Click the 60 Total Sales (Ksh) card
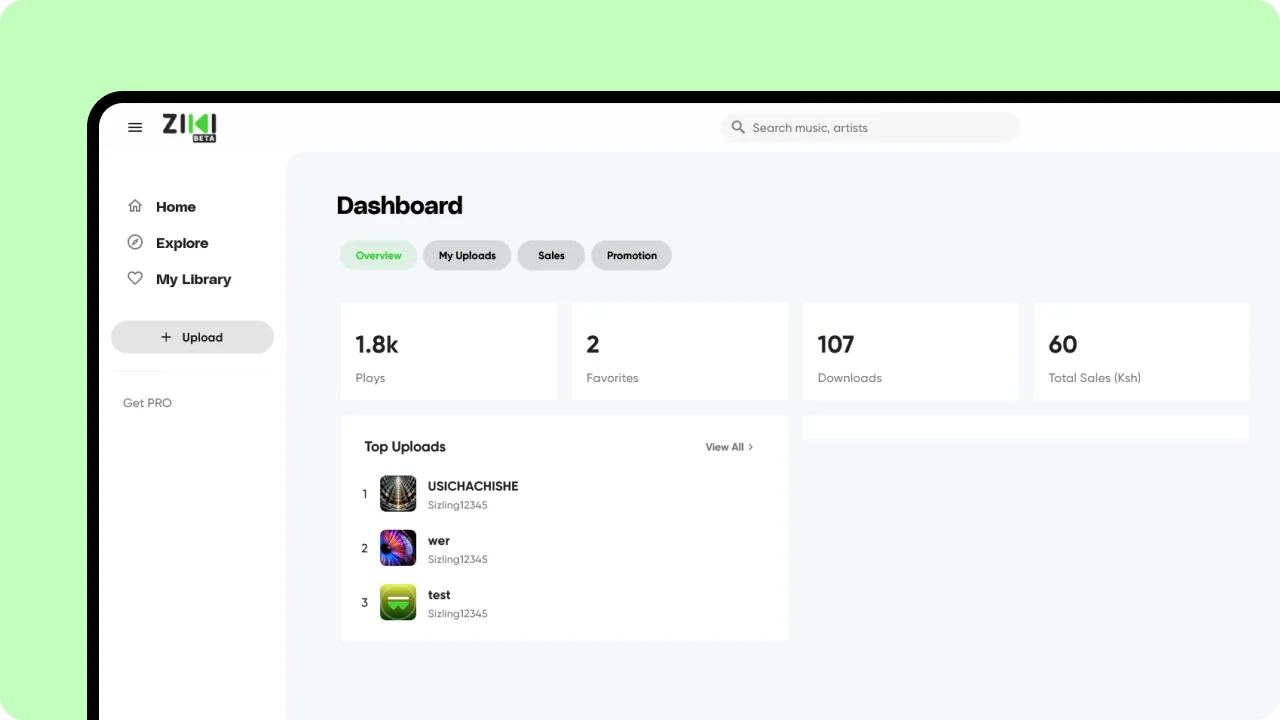The width and height of the screenshot is (1280, 720). coord(1141,351)
